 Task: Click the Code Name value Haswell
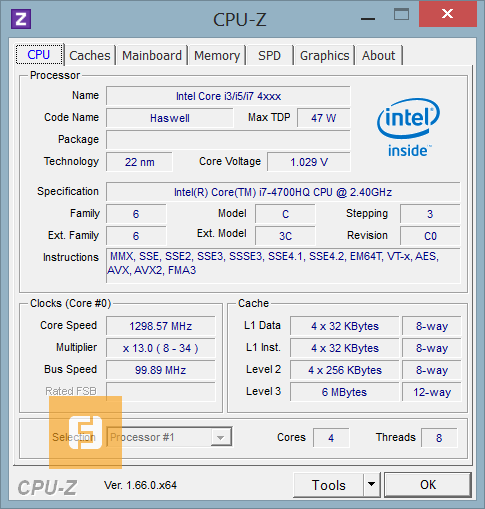tap(170, 118)
